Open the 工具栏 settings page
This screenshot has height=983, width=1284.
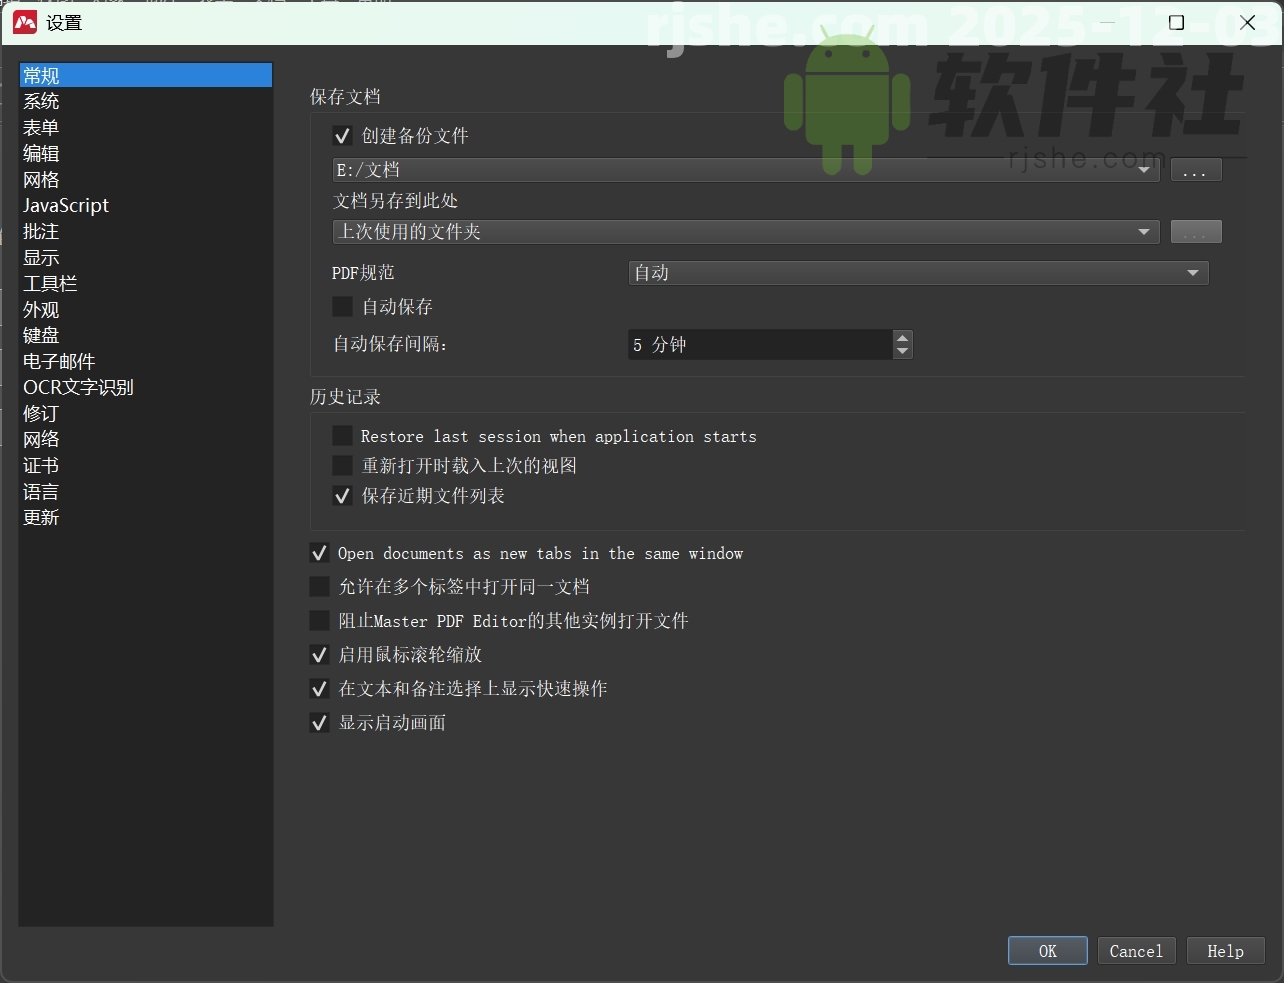(49, 283)
